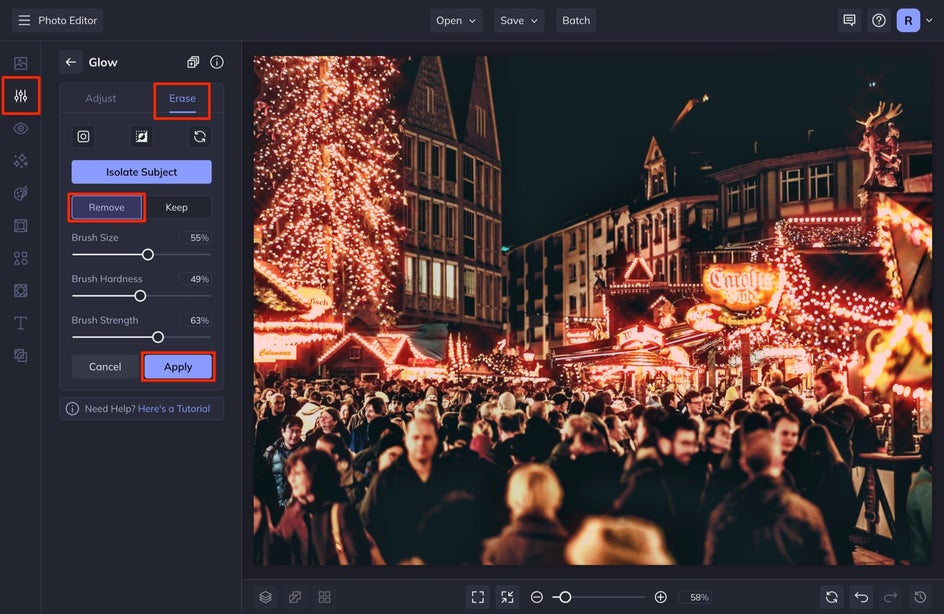This screenshot has height=614, width=944.
Task: Open the Layers panel icon at bottom
Action: click(x=266, y=597)
